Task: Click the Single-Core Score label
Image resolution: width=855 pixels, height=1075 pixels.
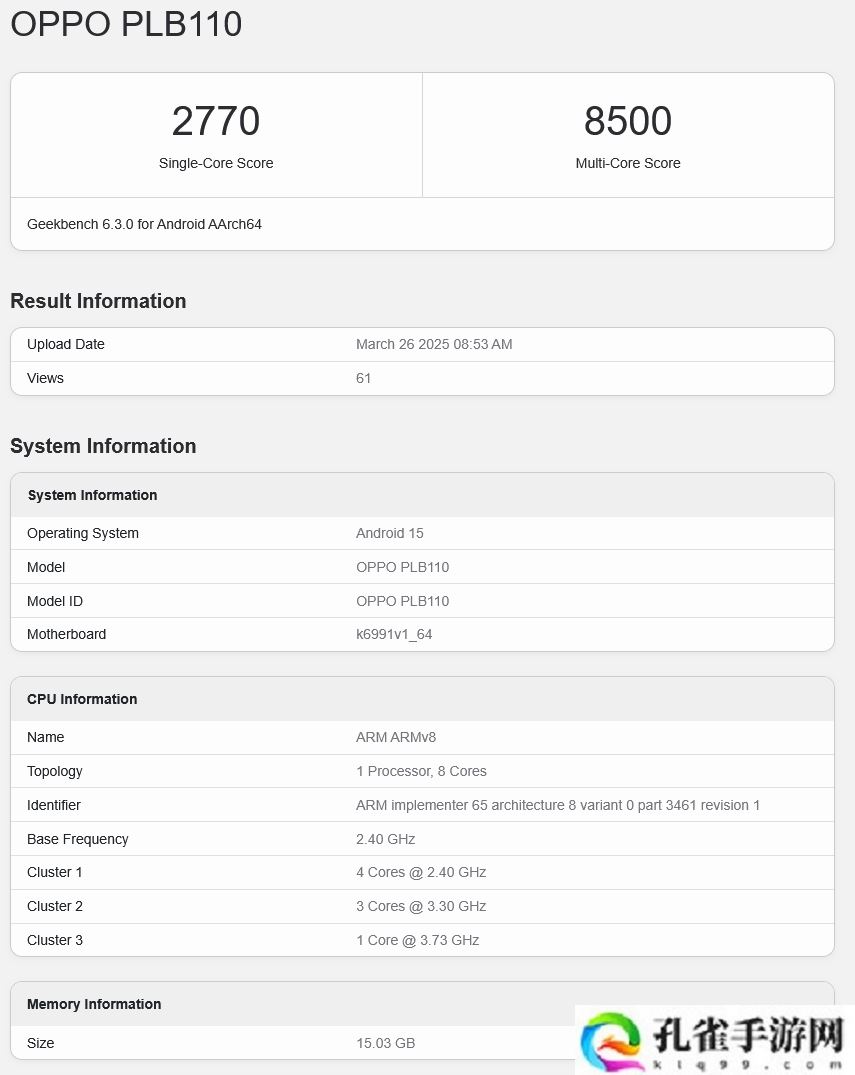Action: pos(216,163)
